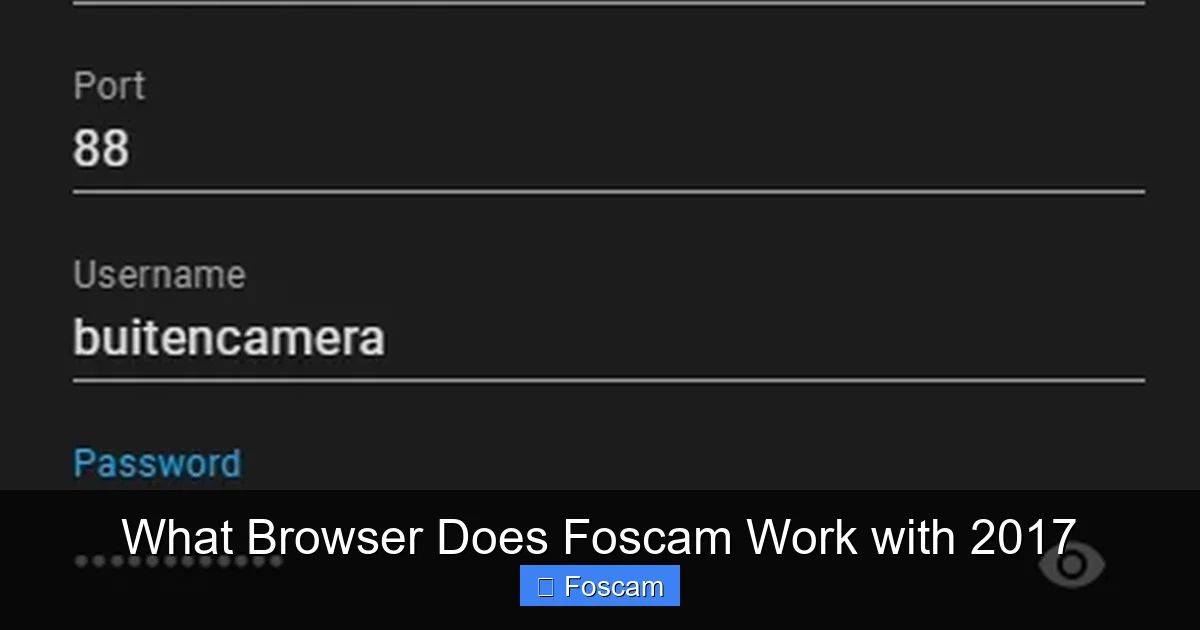Select the Password field label
Image resolution: width=1200 pixels, height=630 pixels.
click(x=156, y=462)
